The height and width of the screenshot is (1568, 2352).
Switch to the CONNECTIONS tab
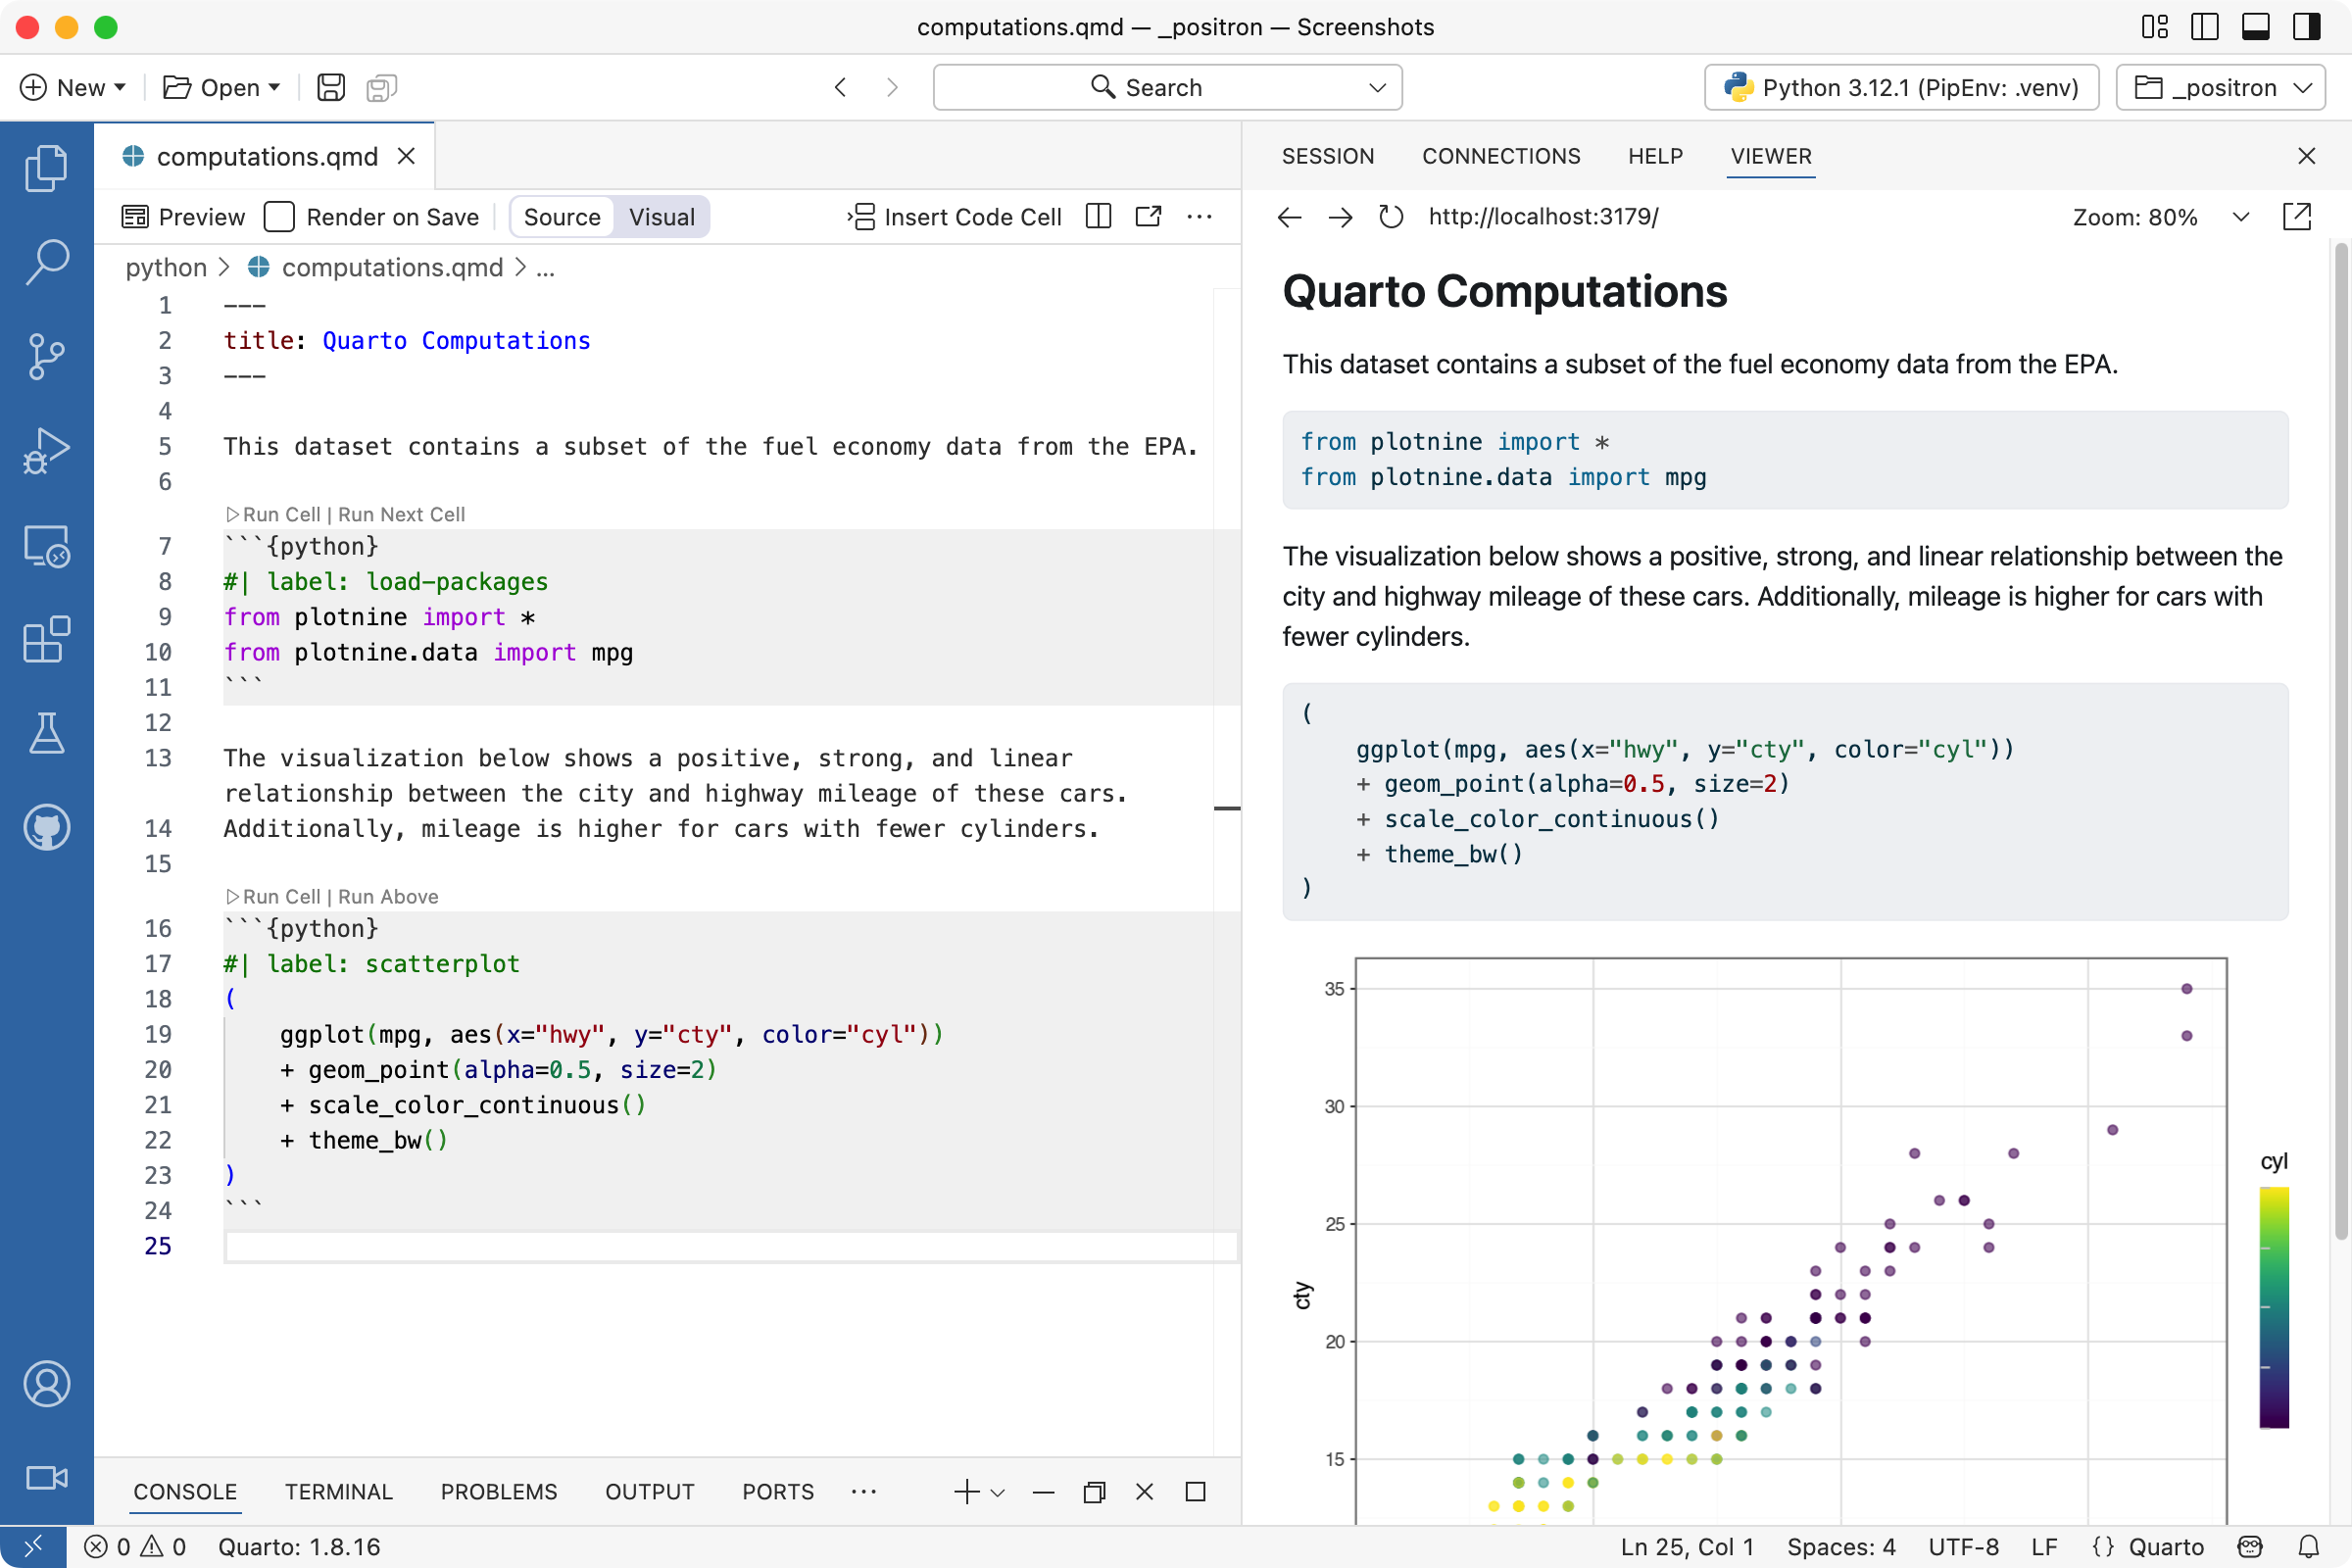point(1501,156)
